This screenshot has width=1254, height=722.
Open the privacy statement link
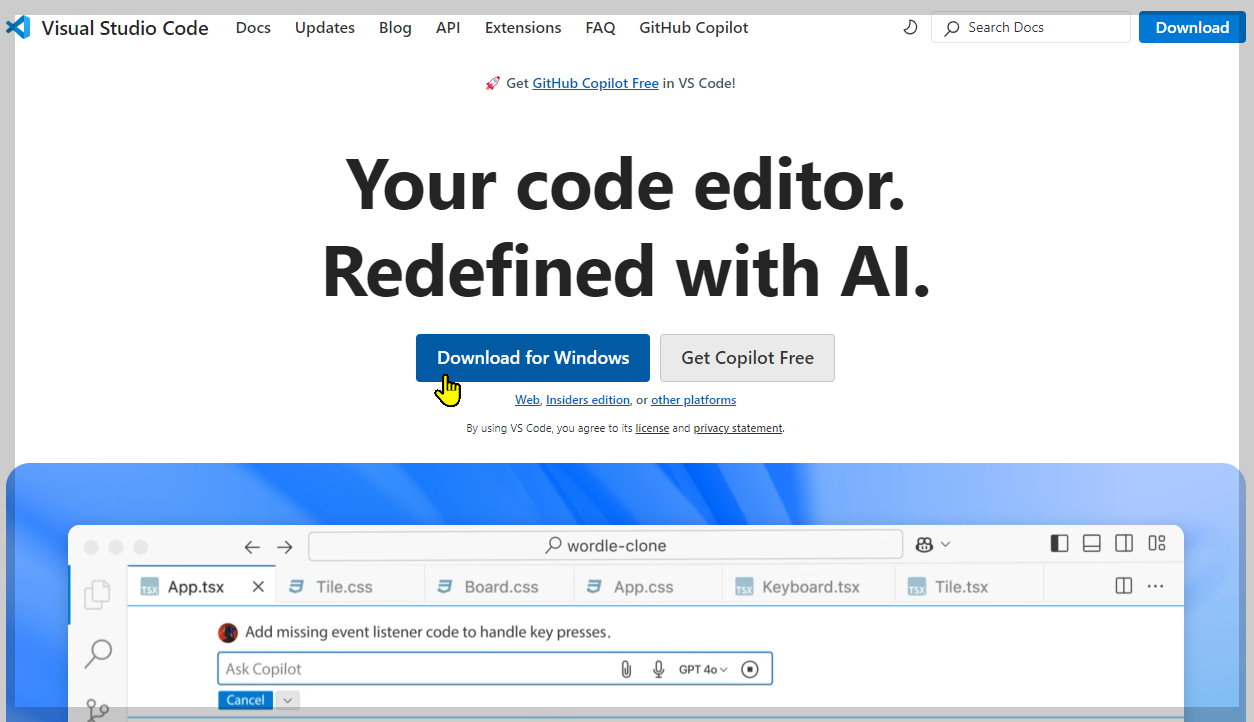pos(738,428)
